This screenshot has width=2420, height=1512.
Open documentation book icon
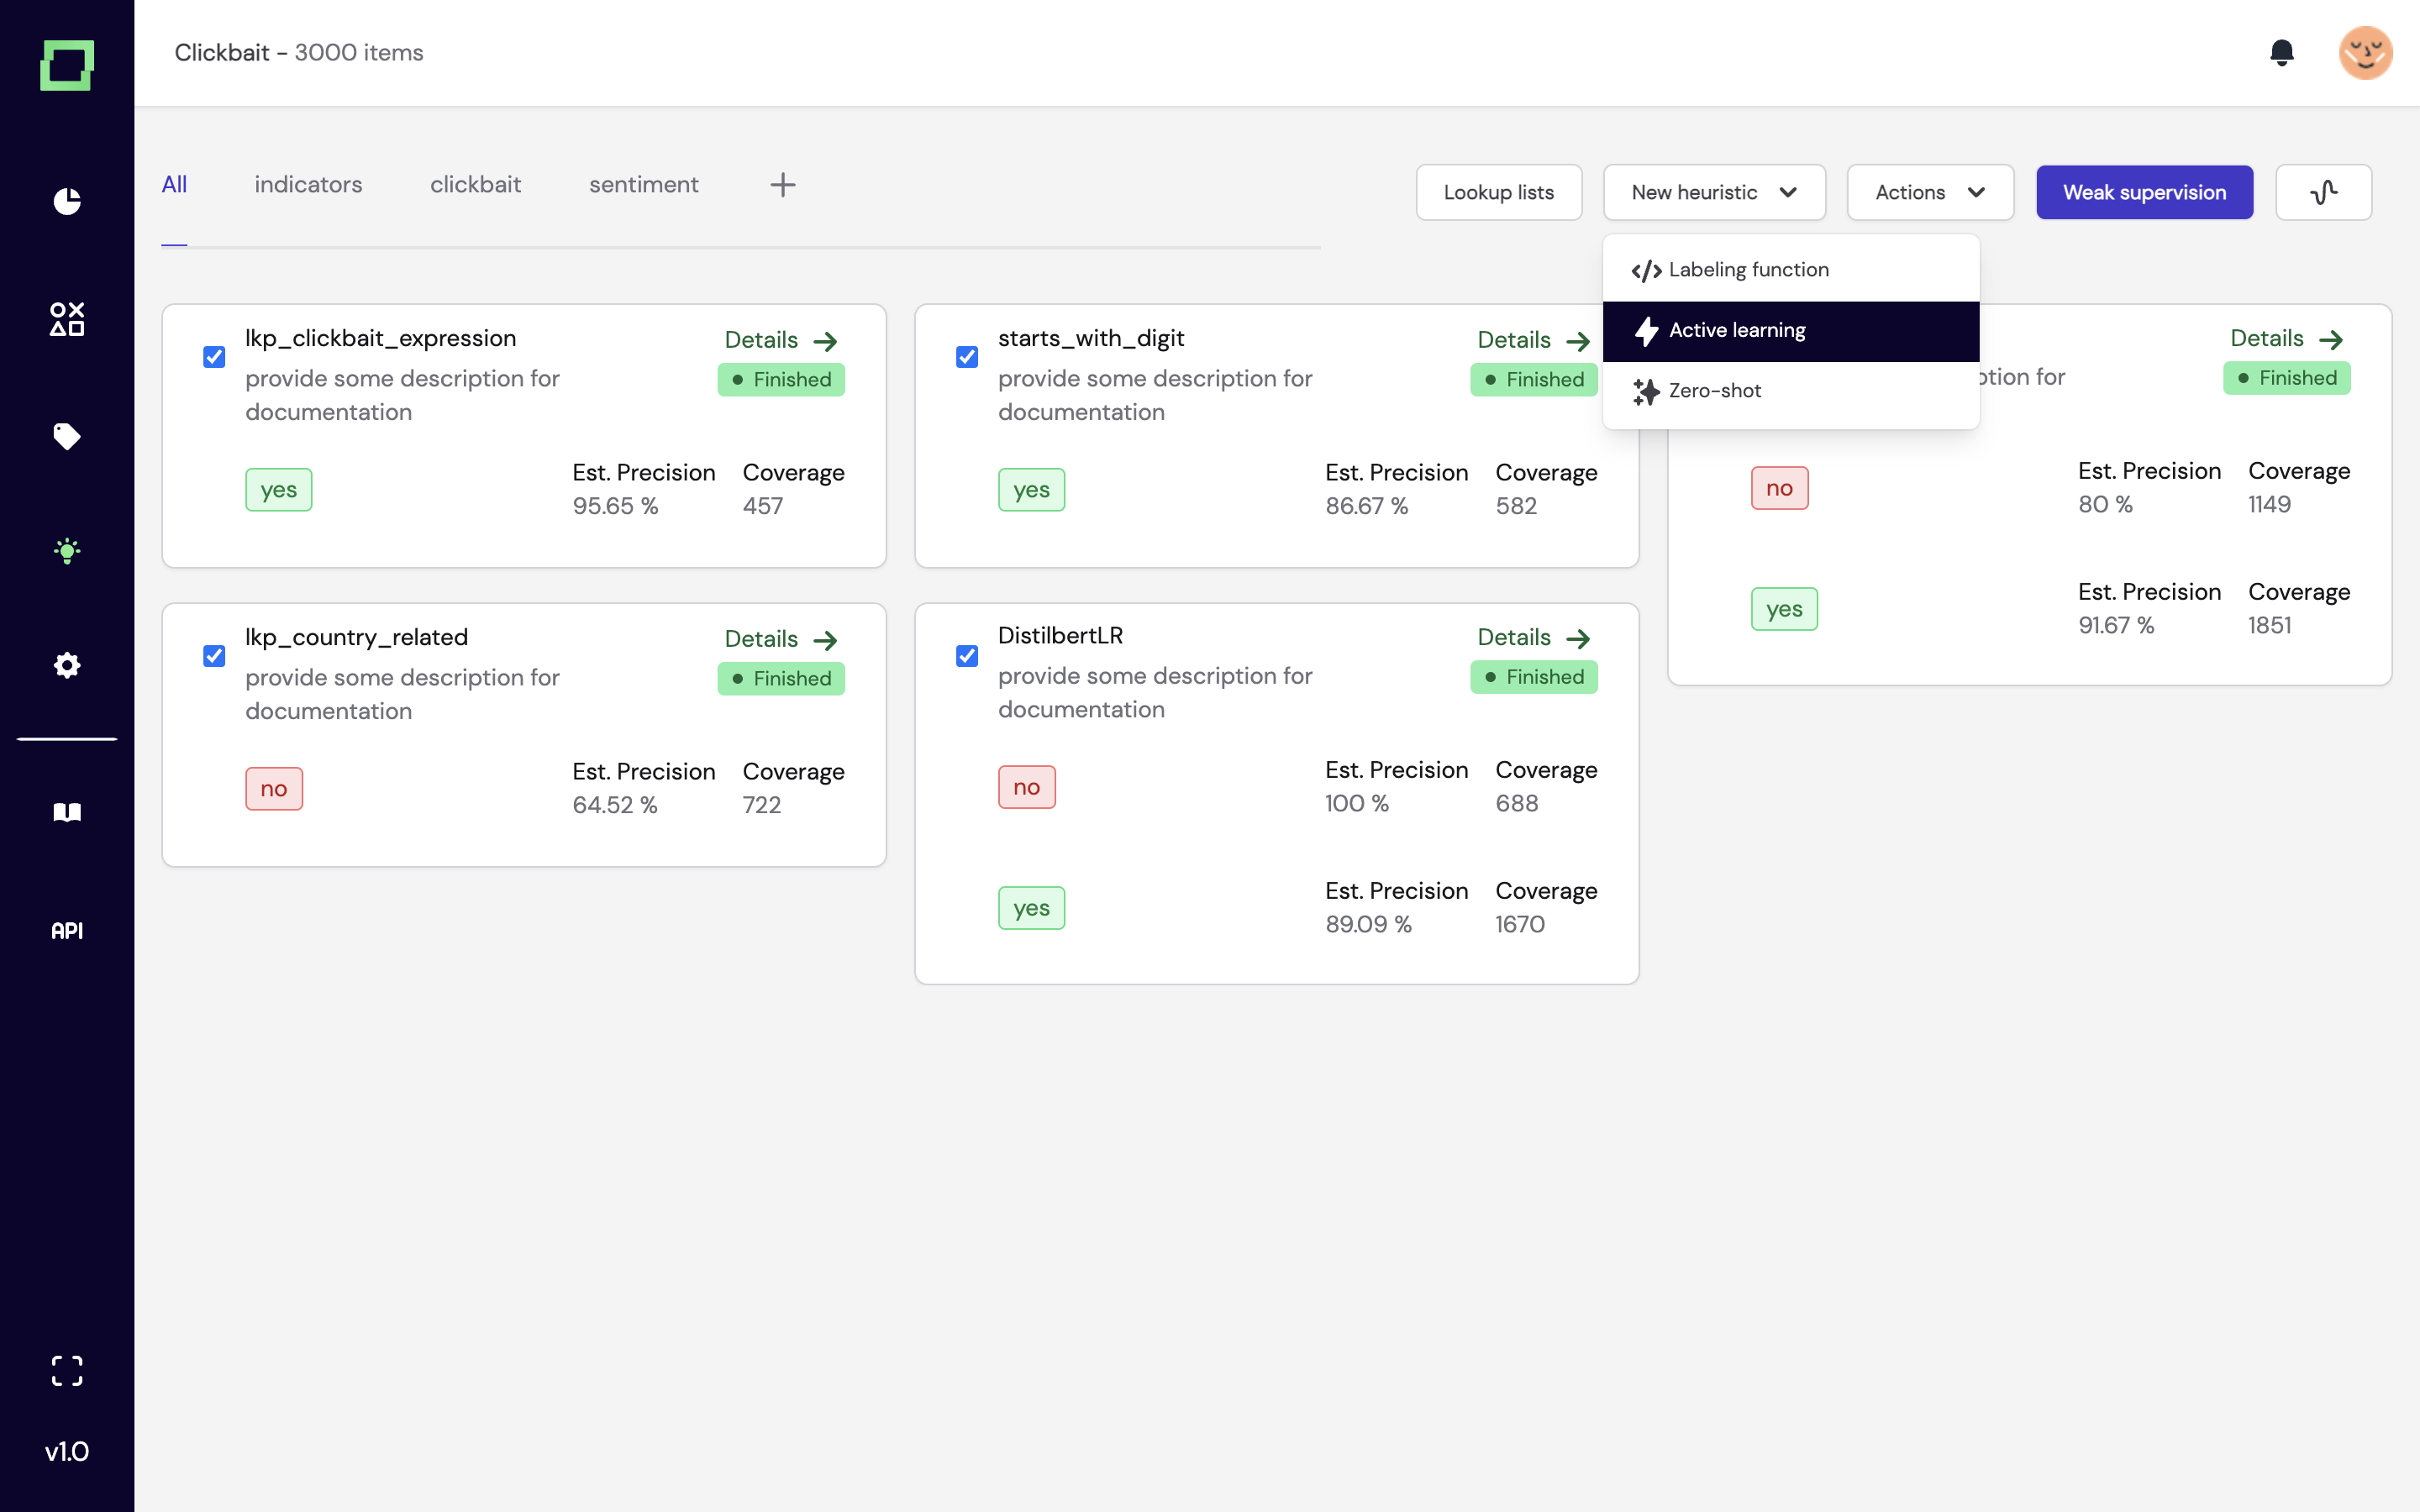pos(67,812)
